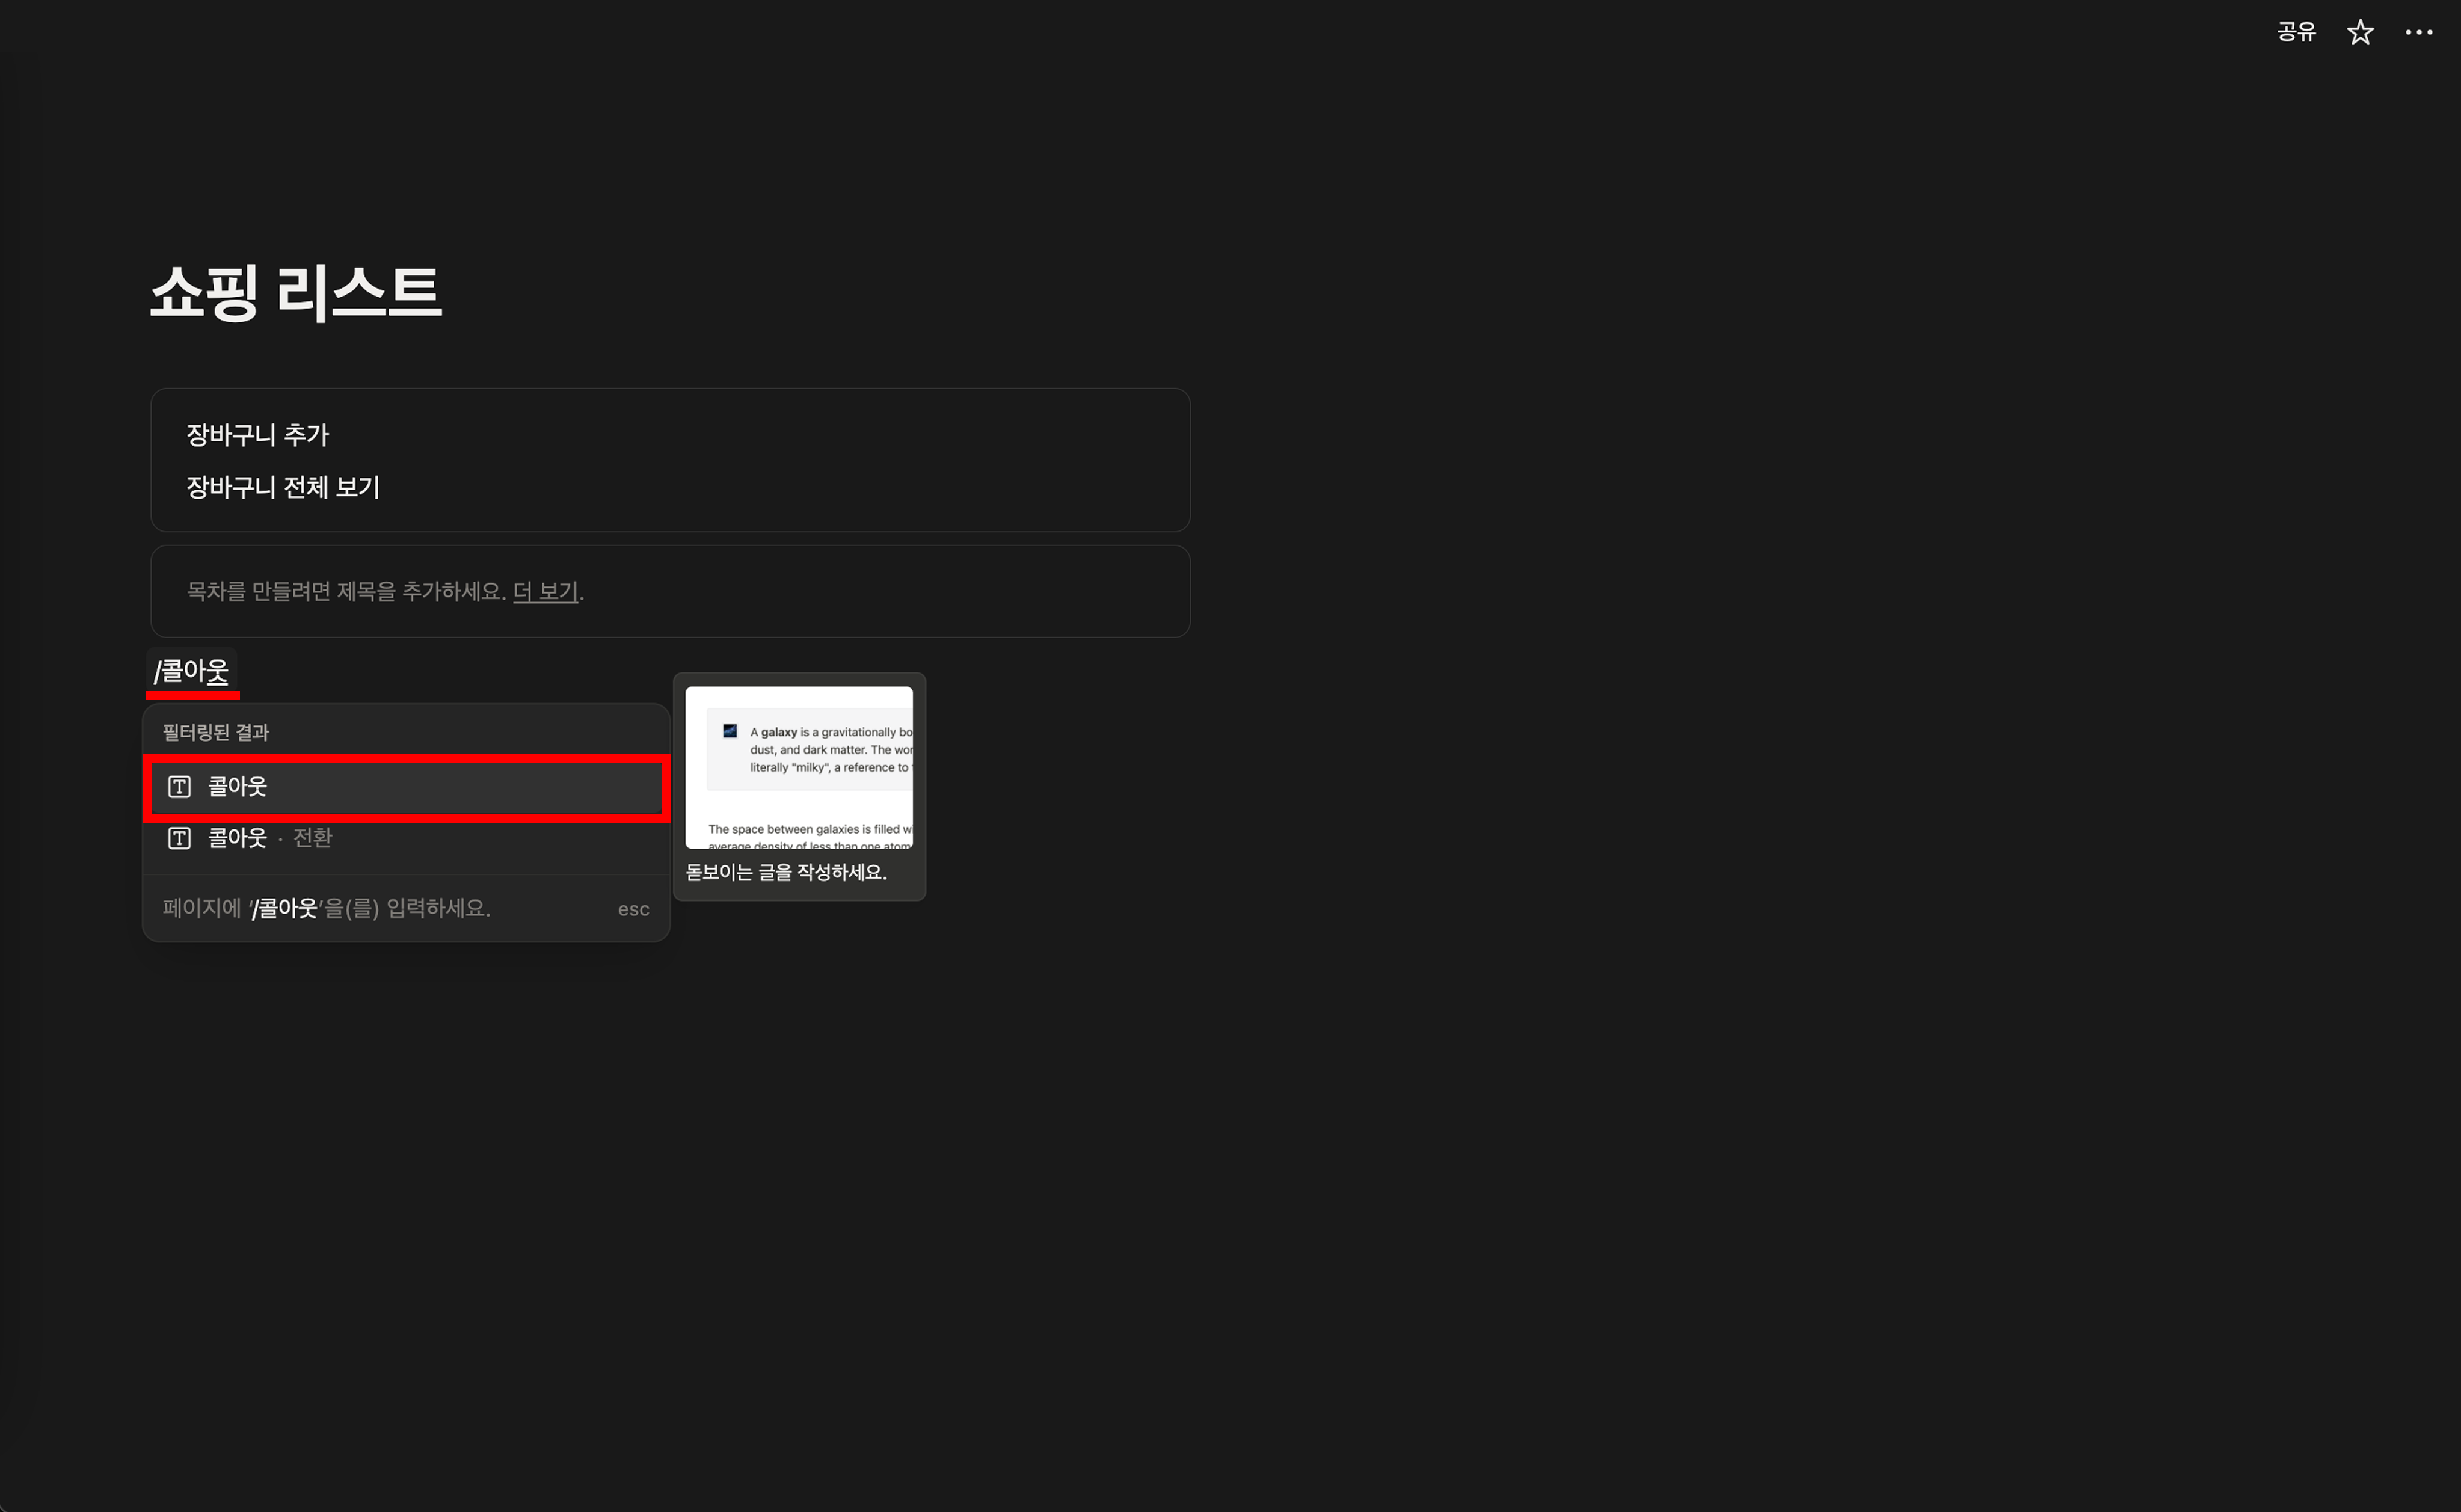Click the galaxy callout preview thumbnail
The width and height of the screenshot is (2461, 1512).
click(x=798, y=767)
